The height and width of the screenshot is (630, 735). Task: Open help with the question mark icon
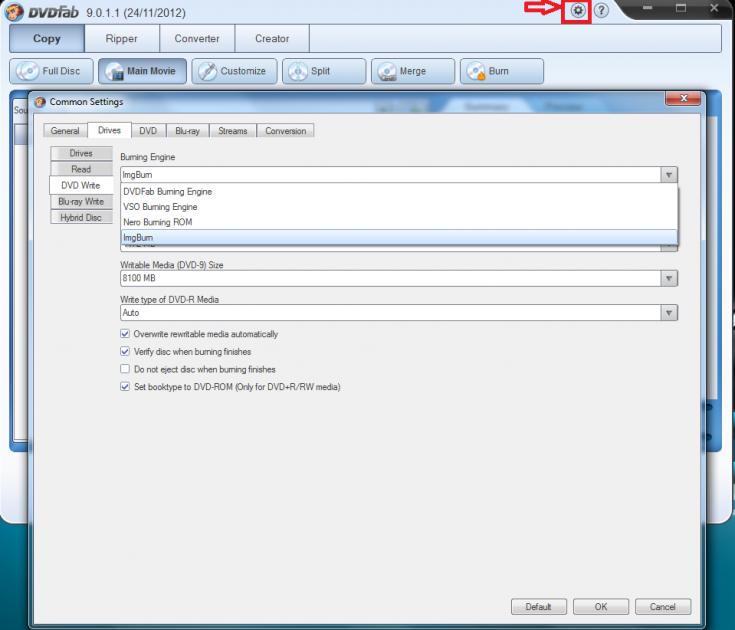(601, 10)
